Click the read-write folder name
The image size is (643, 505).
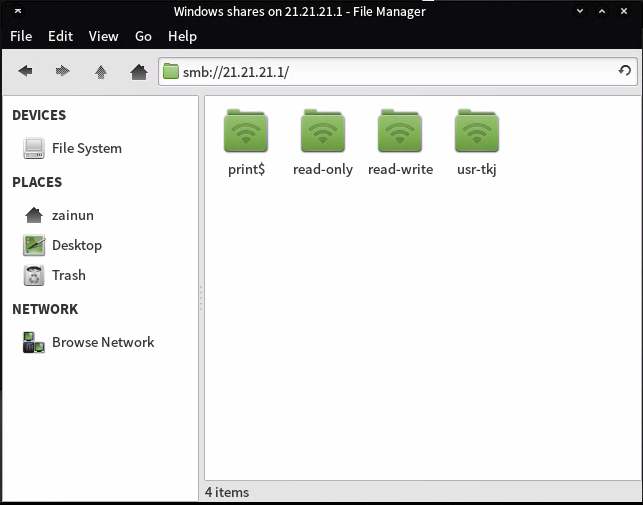click(400, 169)
